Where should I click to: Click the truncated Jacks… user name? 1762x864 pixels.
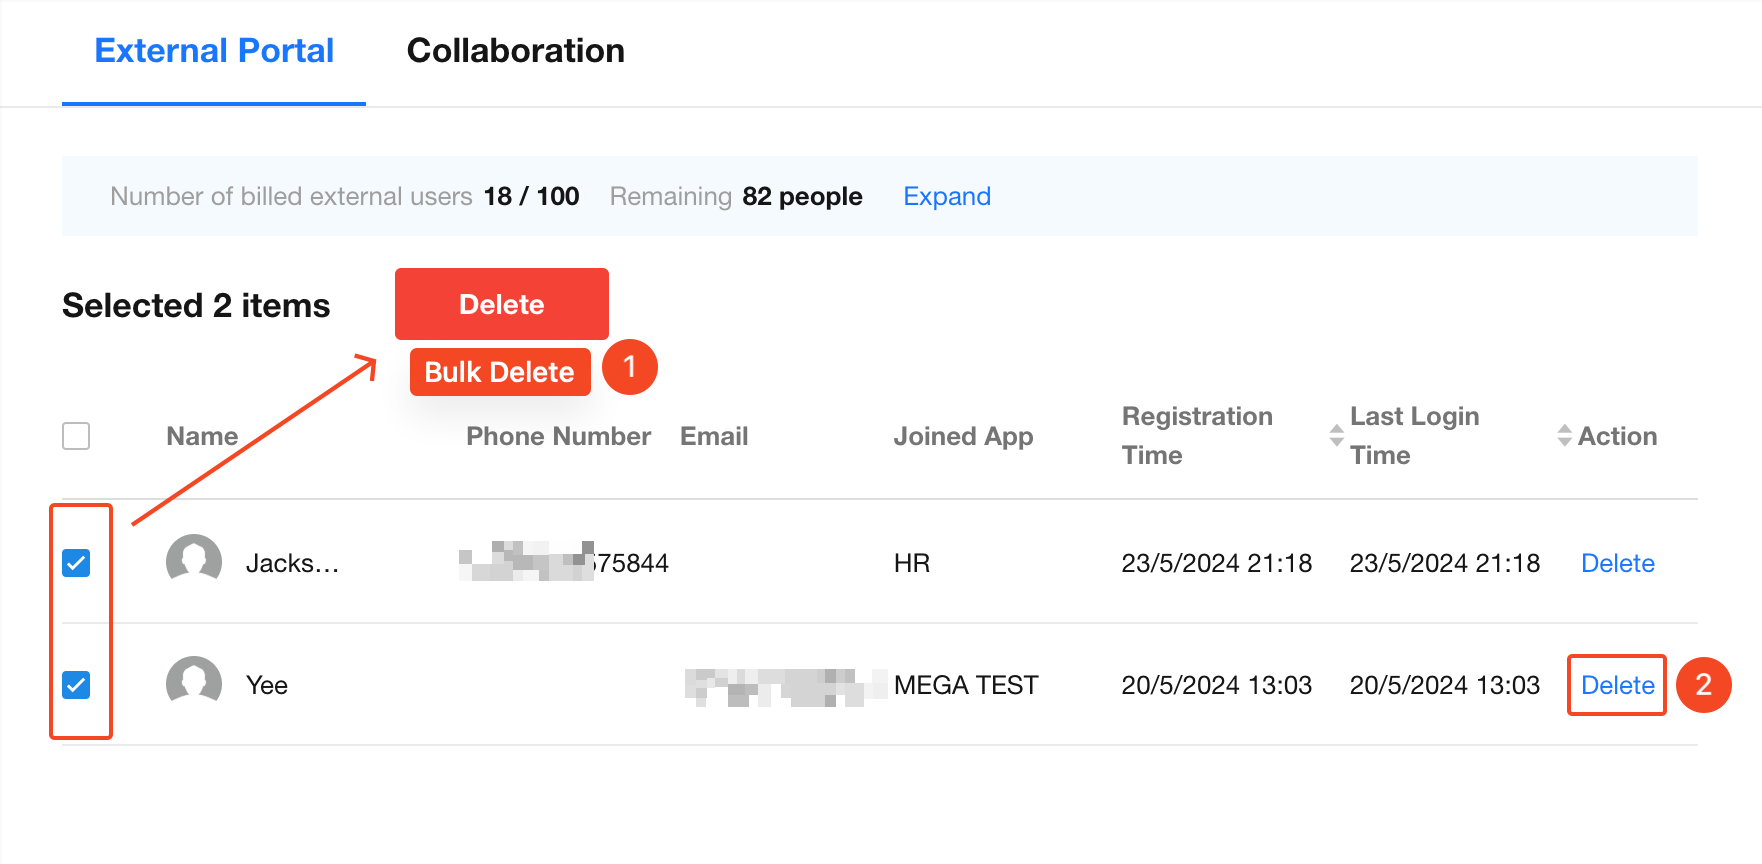[292, 563]
